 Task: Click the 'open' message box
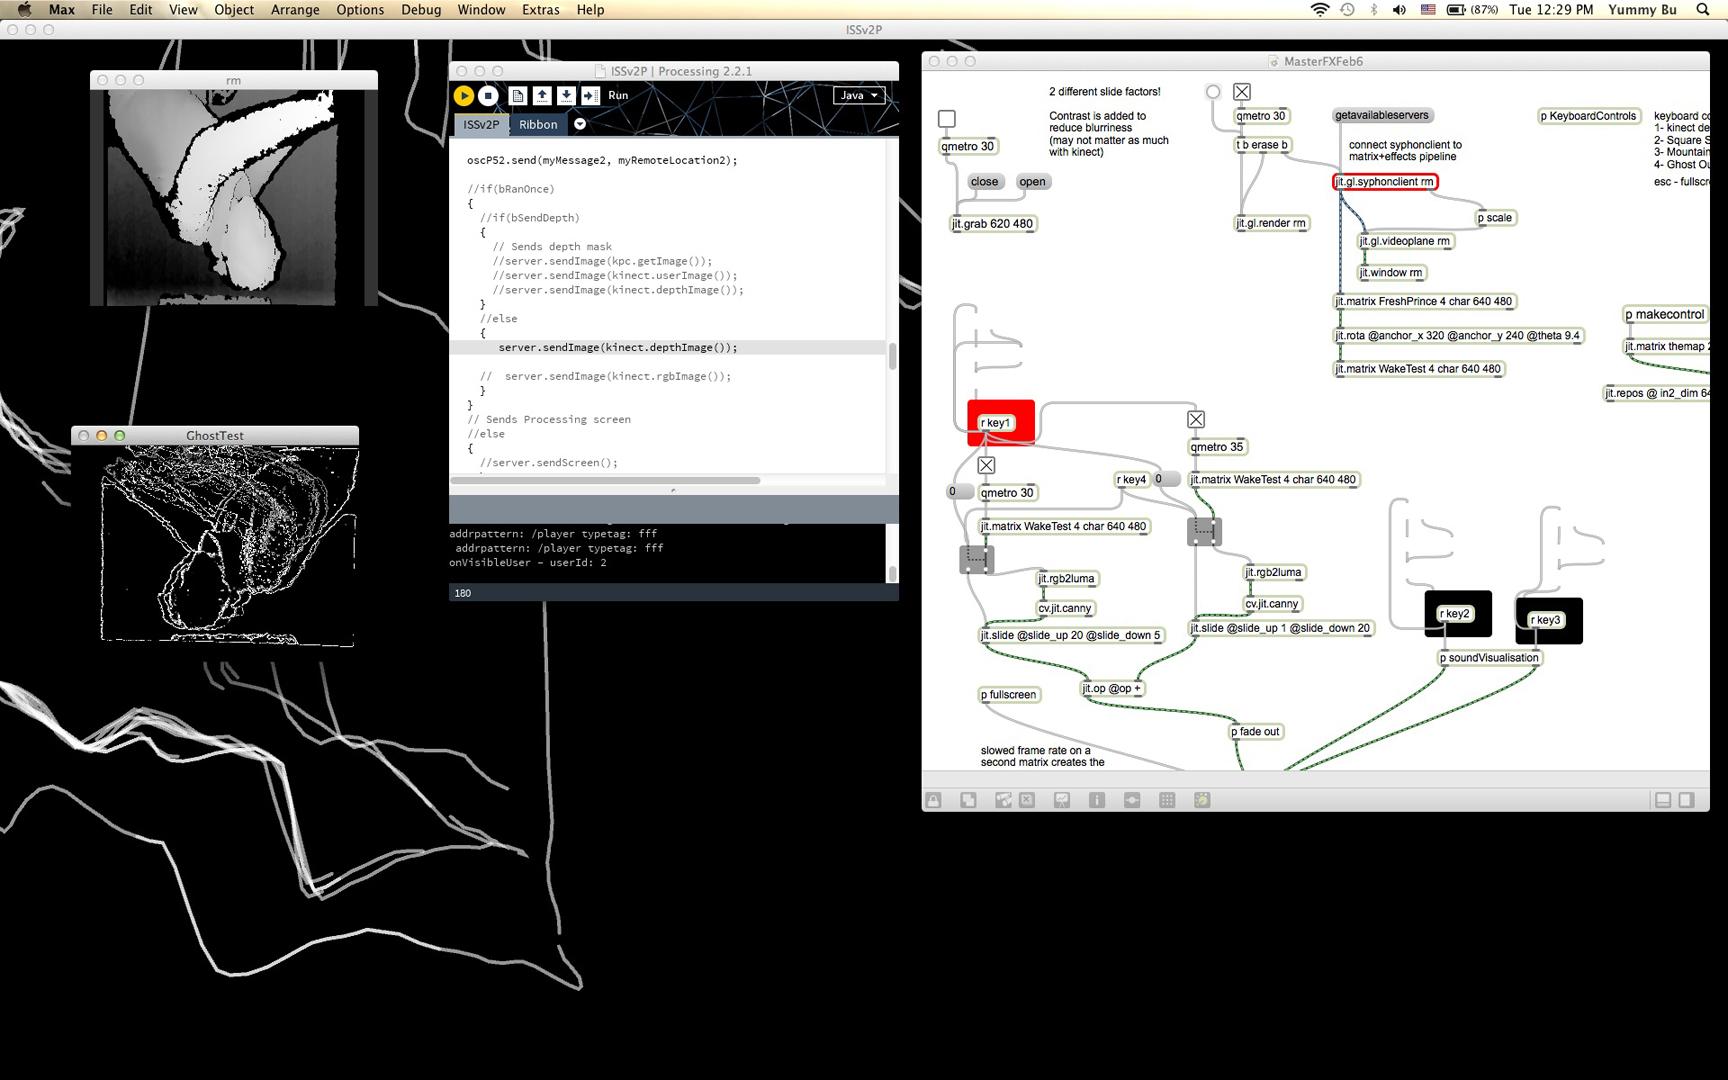point(1032,182)
